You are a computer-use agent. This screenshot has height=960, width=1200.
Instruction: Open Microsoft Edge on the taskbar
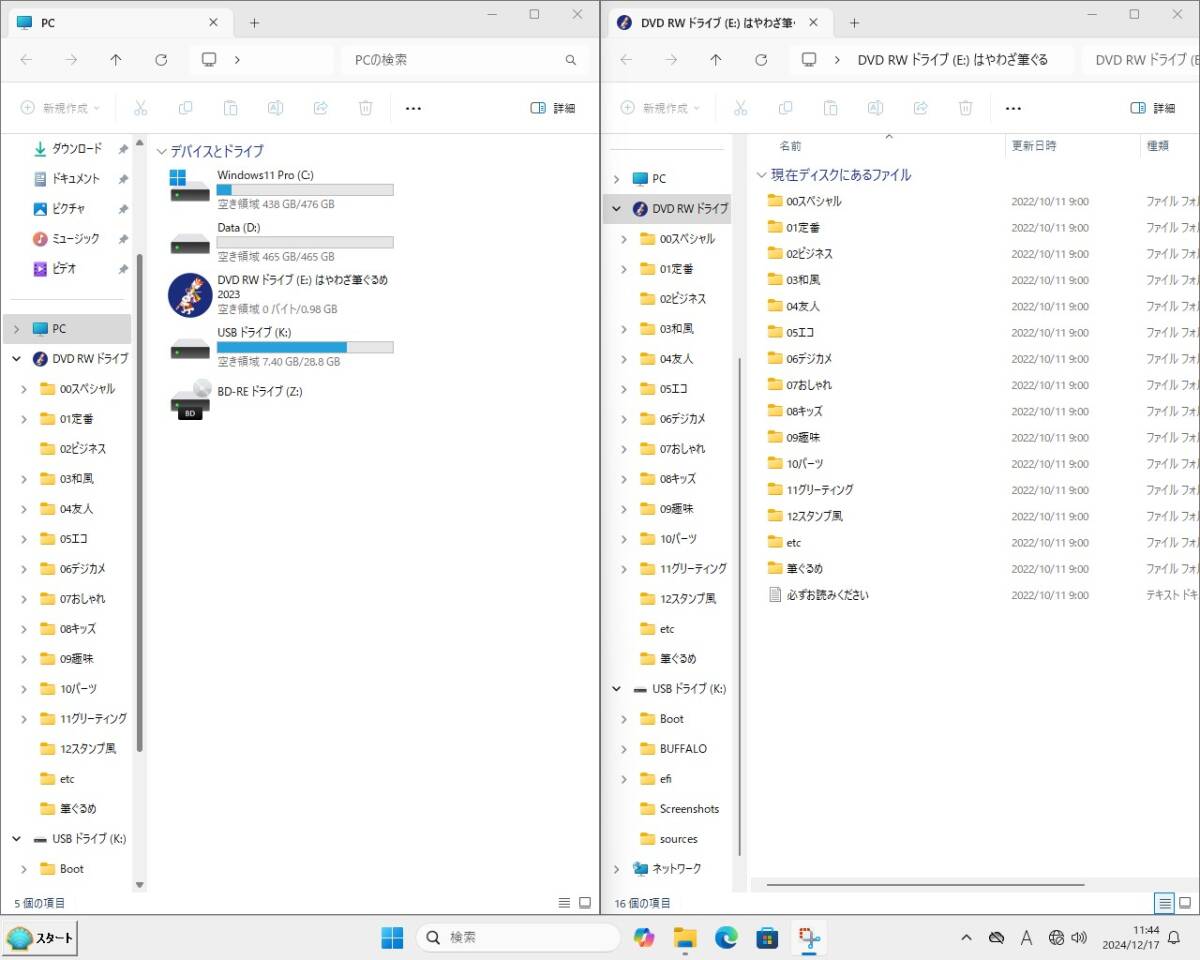(726, 937)
